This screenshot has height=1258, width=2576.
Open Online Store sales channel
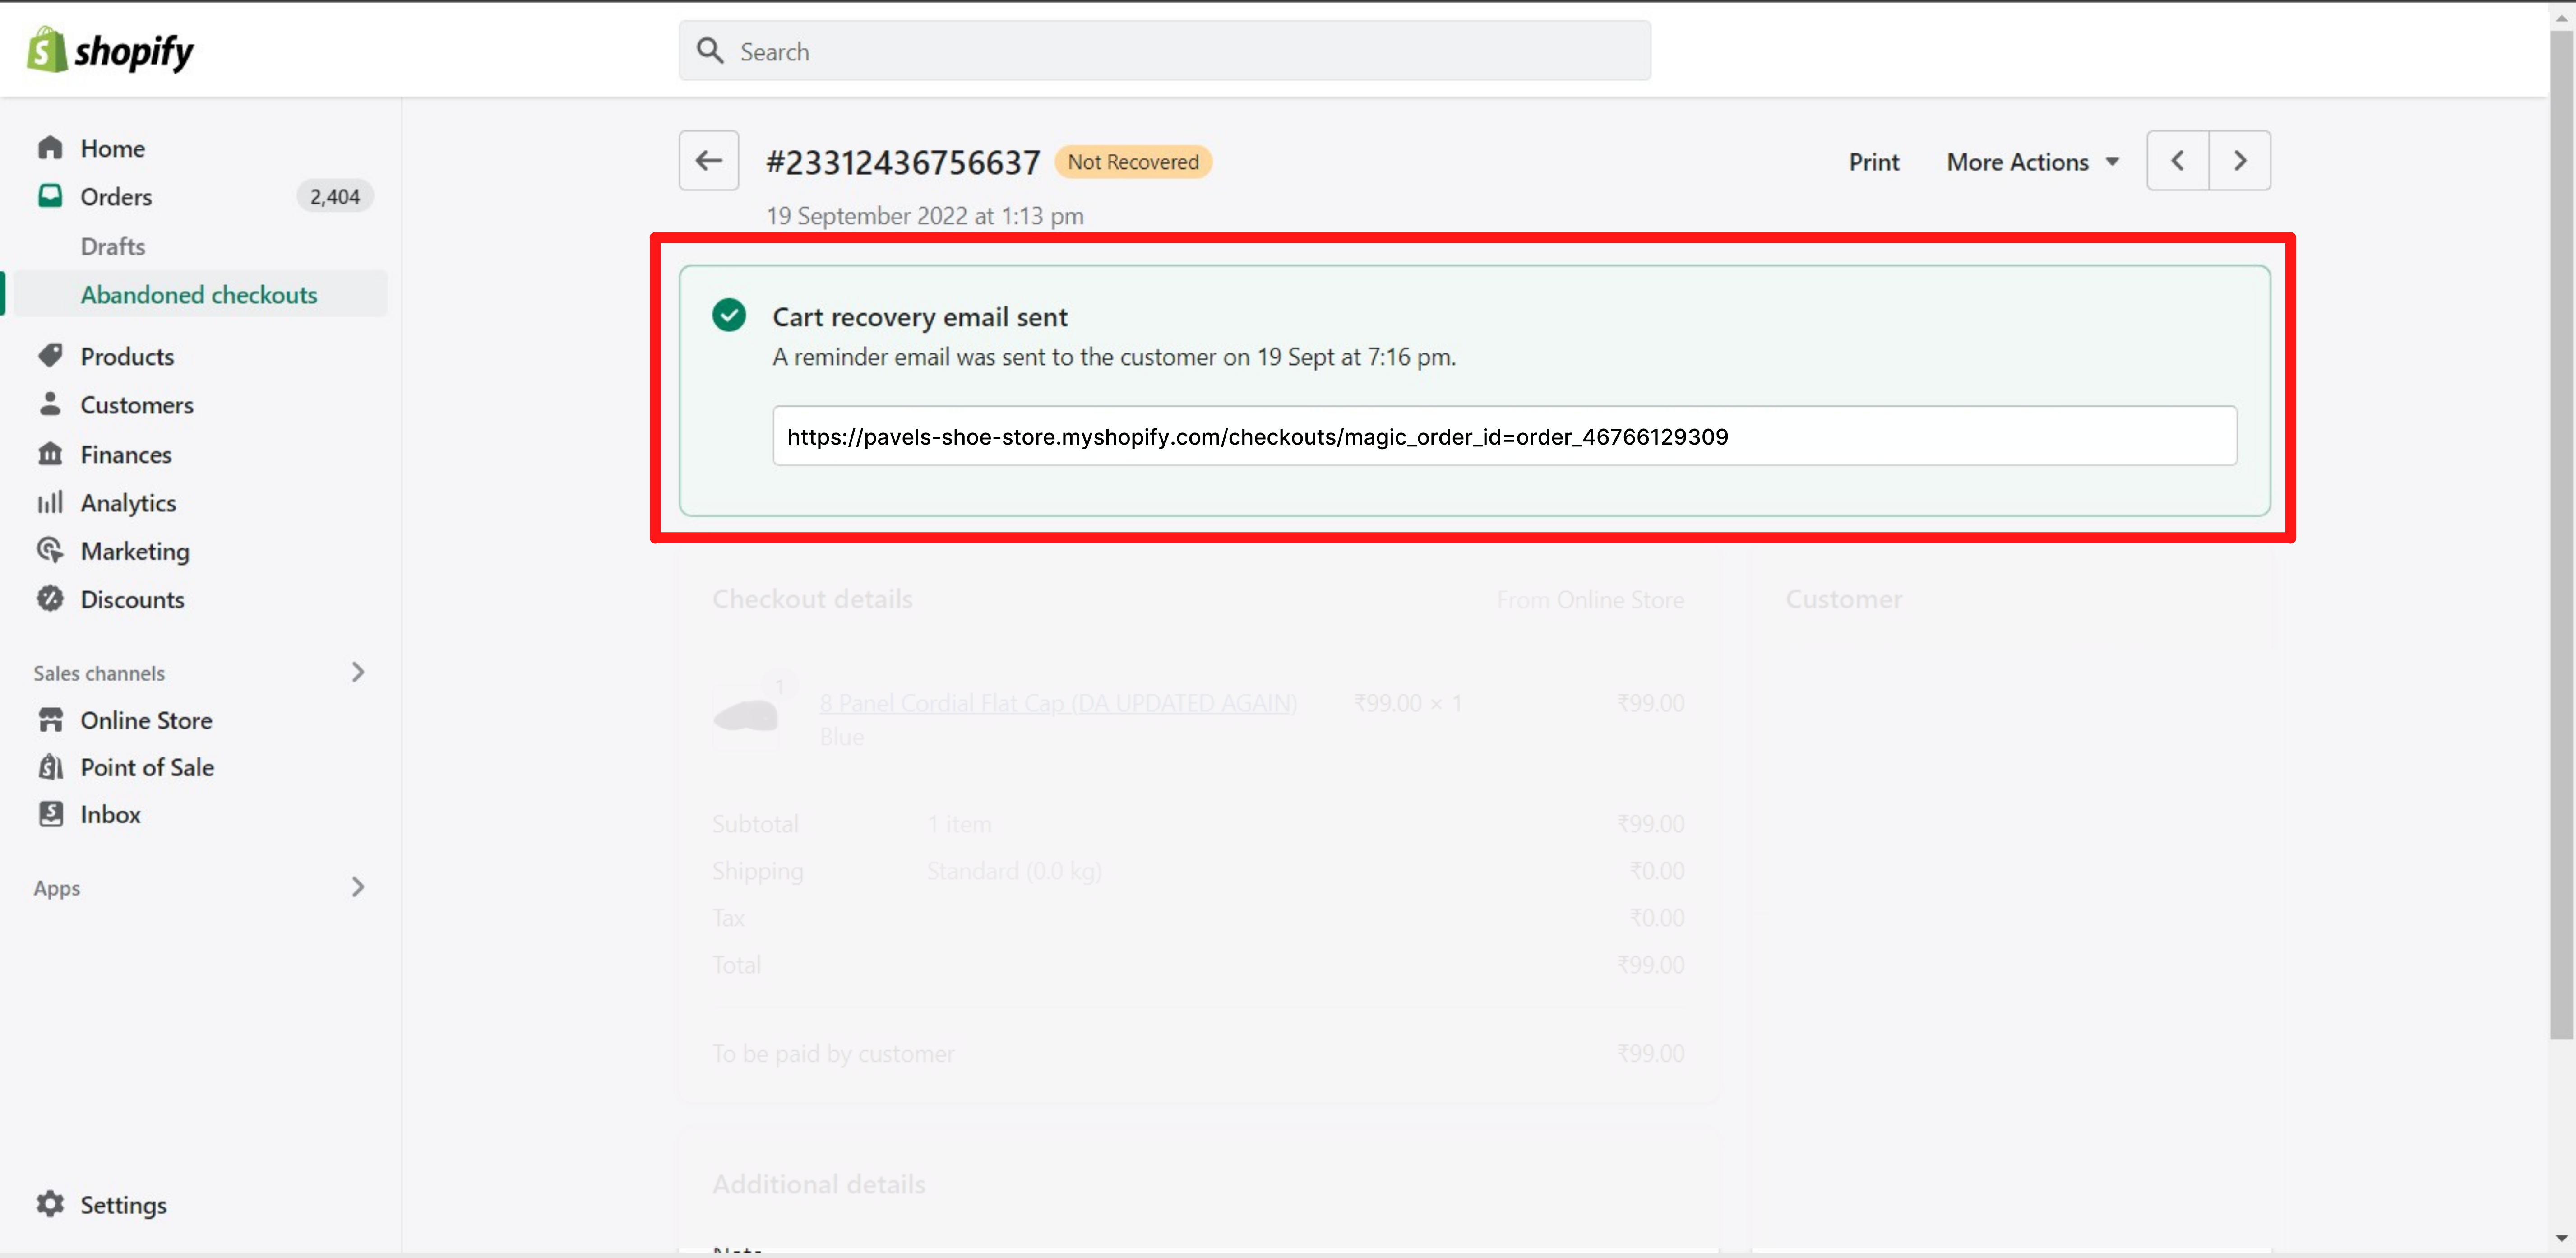(x=146, y=720)
